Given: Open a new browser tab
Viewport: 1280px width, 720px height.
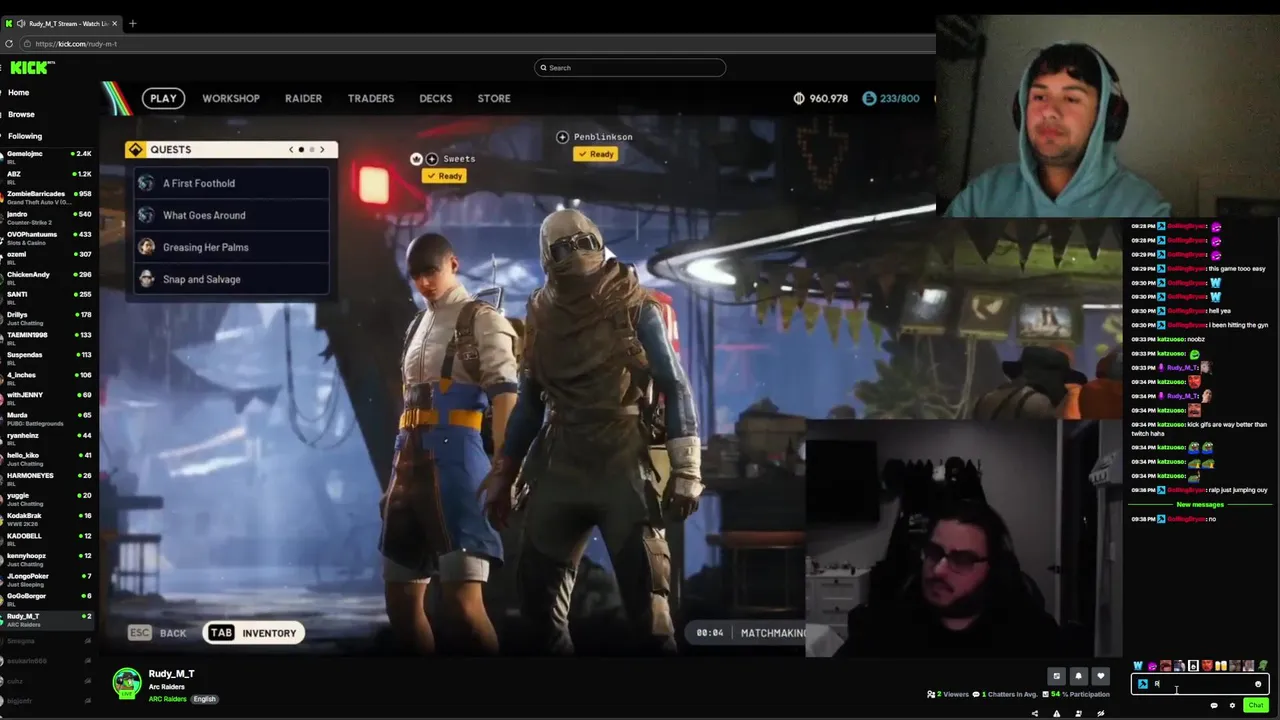Looking at the screenshot, I should point(132,23).
